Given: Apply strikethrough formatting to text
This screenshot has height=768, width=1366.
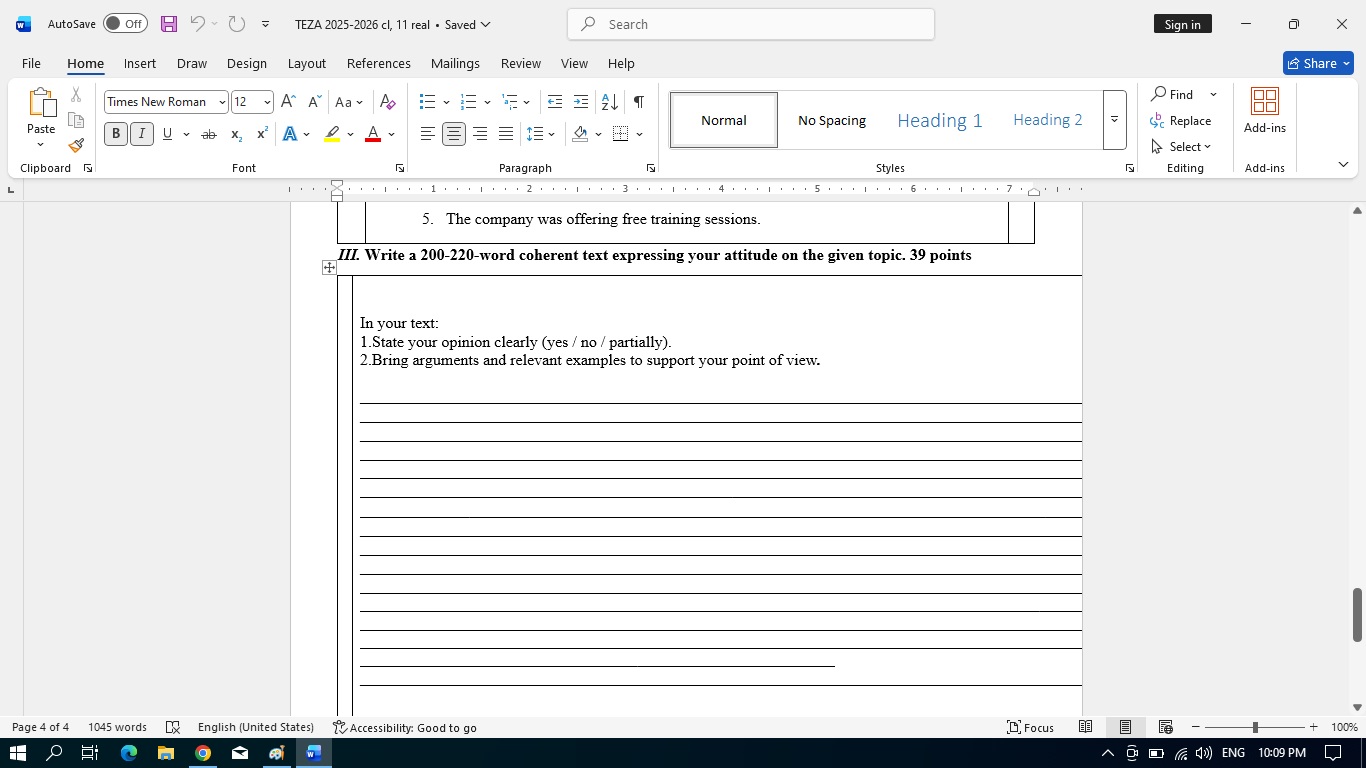Looking at the screenshot, I should pos(209,134).
